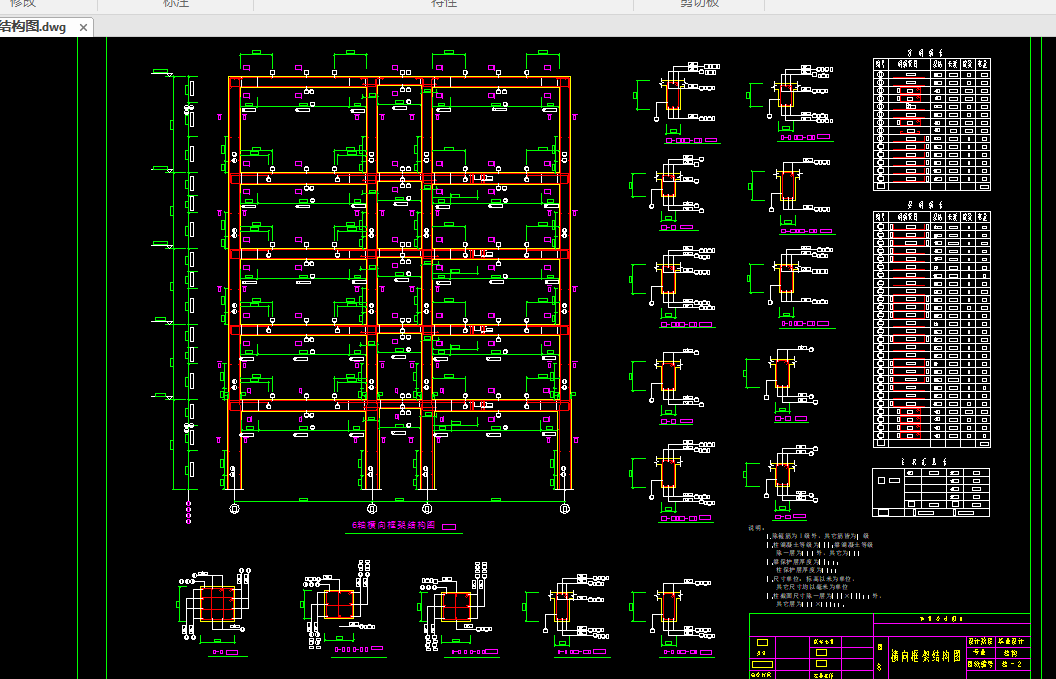Pick the second grid axis bubble from left
The width and height of the screenshot is (1056, 679).
[371, 509]
